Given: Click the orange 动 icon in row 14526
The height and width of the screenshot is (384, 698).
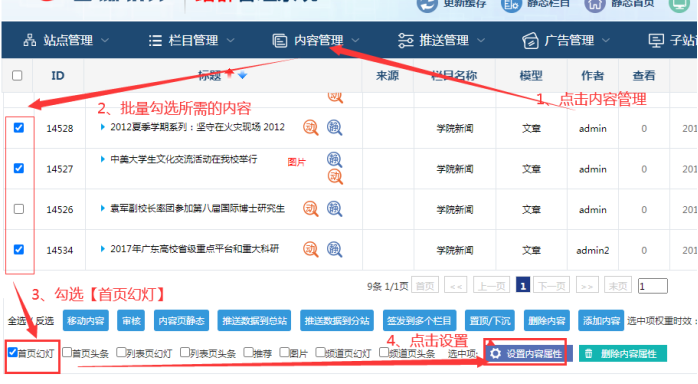Looking at the screenshot, I should (311, 209).
